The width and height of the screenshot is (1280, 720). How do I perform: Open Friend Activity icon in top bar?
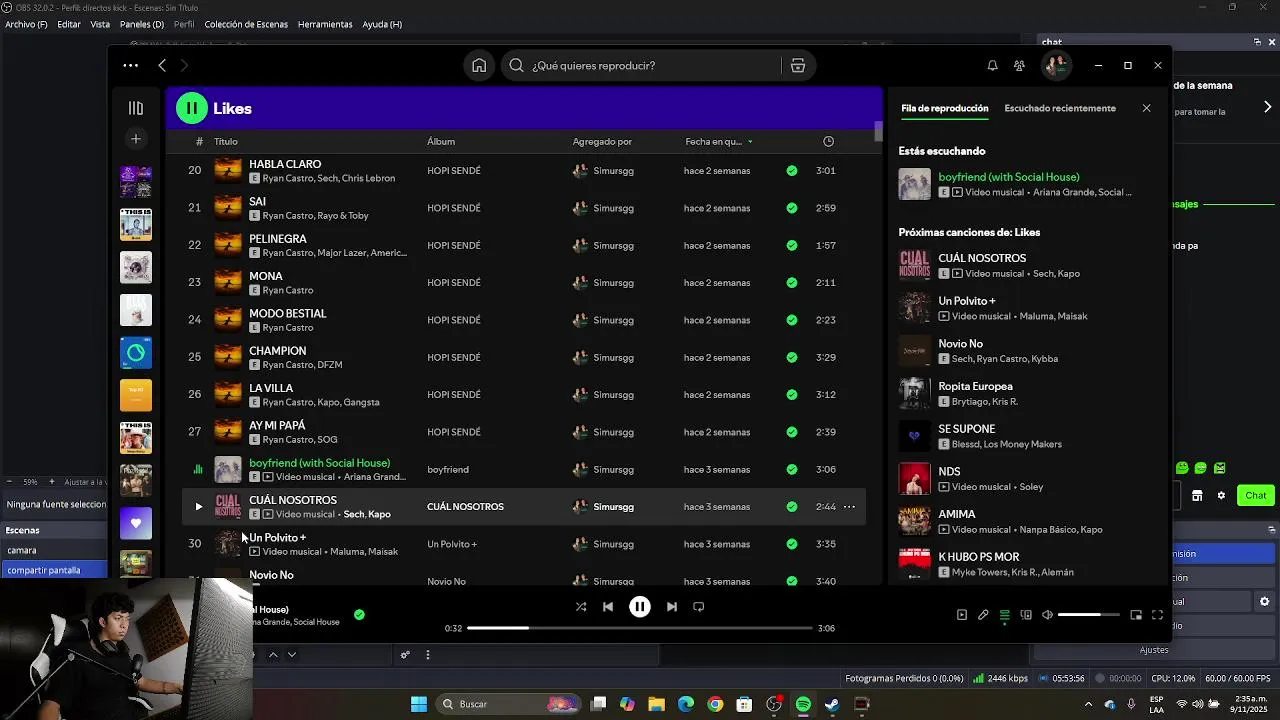click(1019, 66)
